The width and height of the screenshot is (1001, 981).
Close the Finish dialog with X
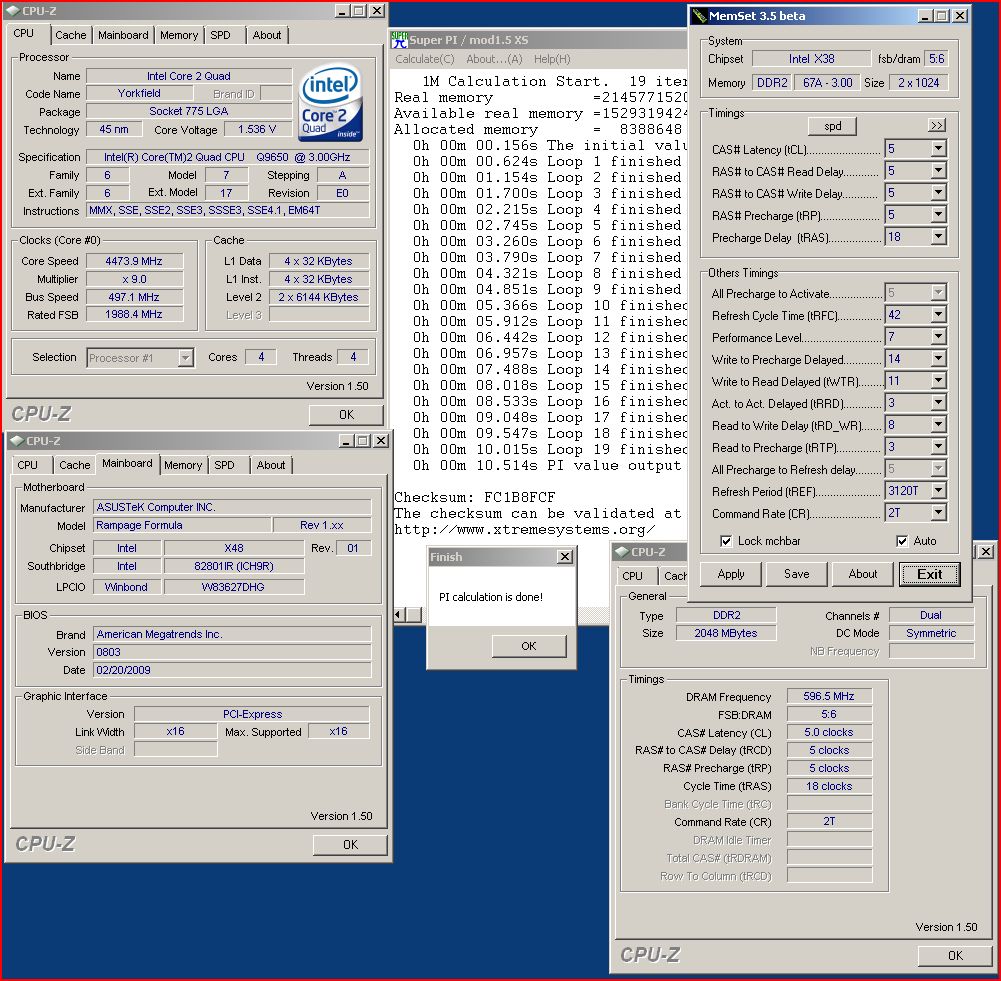[x=565, y=557]
